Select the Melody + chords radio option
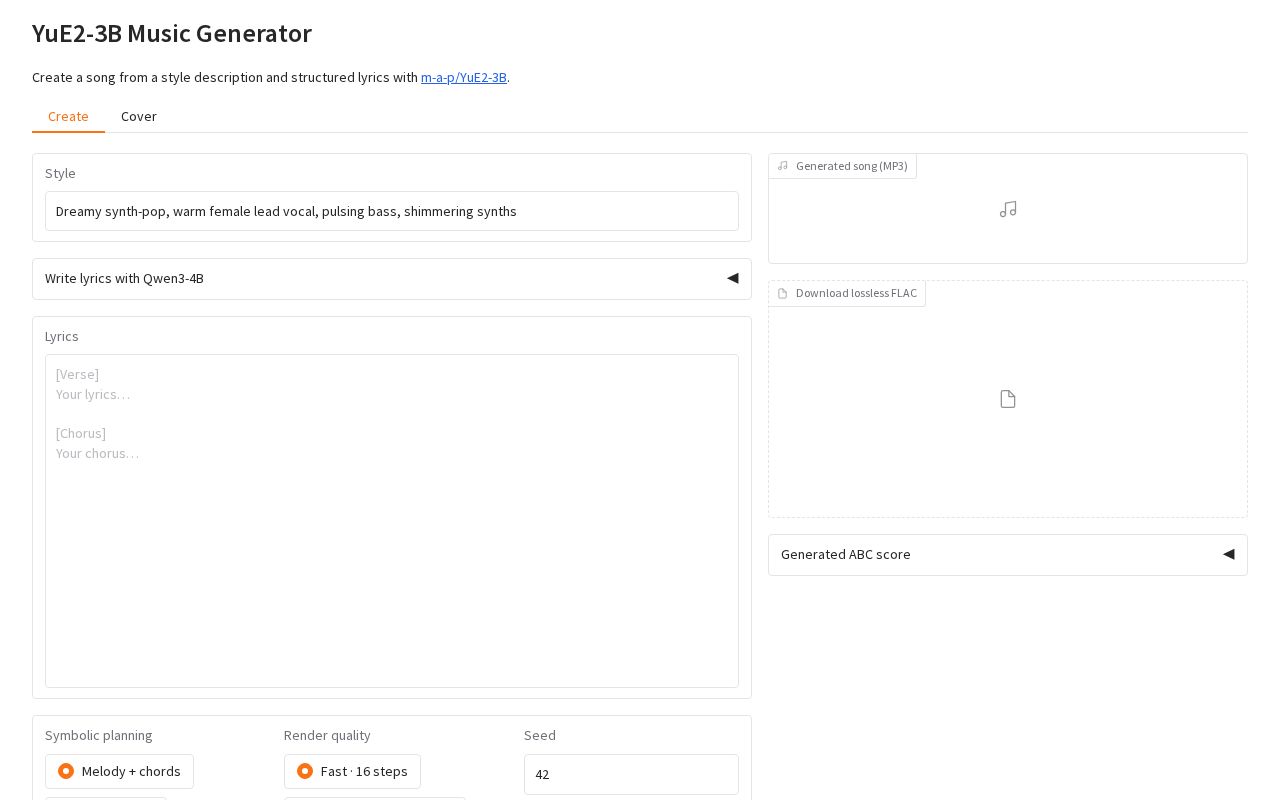 [x=120, y=771]
